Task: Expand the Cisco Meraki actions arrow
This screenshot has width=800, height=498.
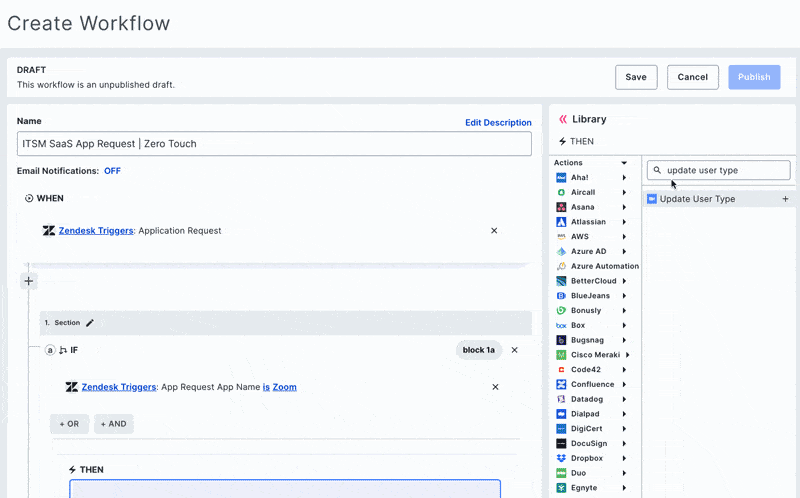Action: (628, 355)
